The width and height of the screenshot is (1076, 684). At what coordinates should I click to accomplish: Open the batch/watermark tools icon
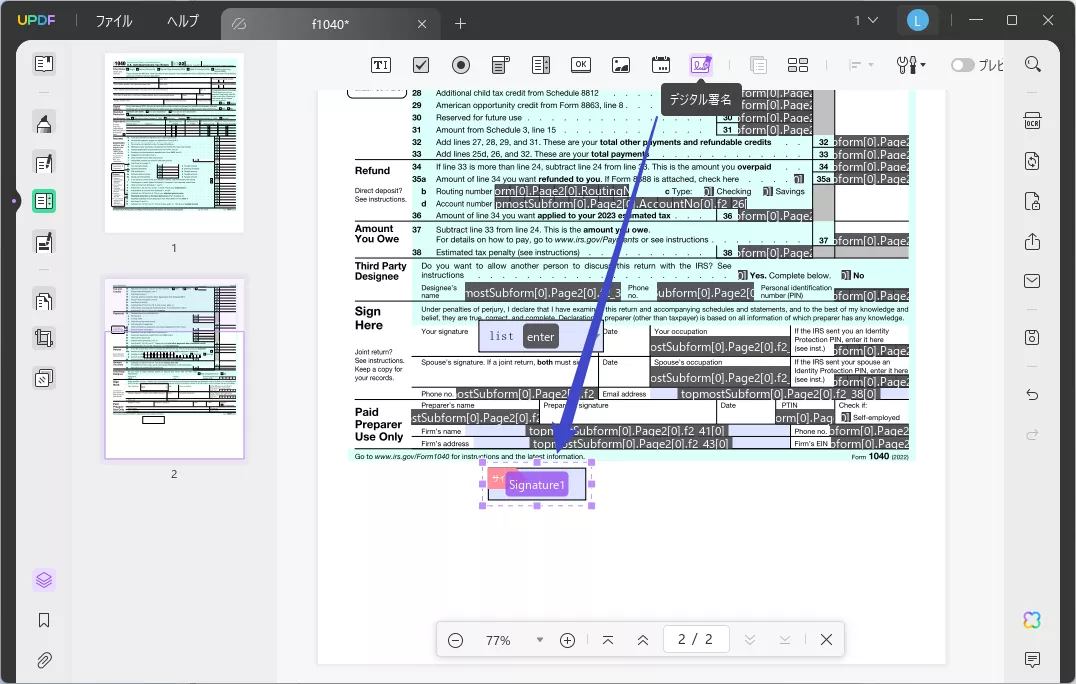[44, 378]
